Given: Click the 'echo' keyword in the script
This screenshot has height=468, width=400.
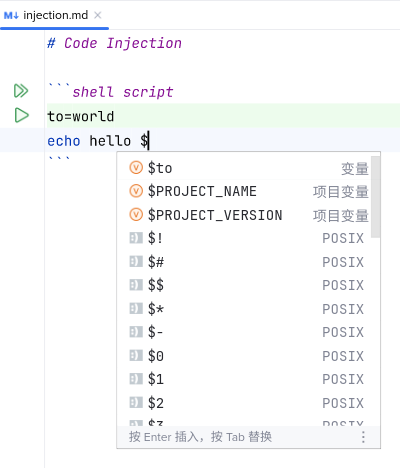Looking at the screenshot, I should 64,141.
